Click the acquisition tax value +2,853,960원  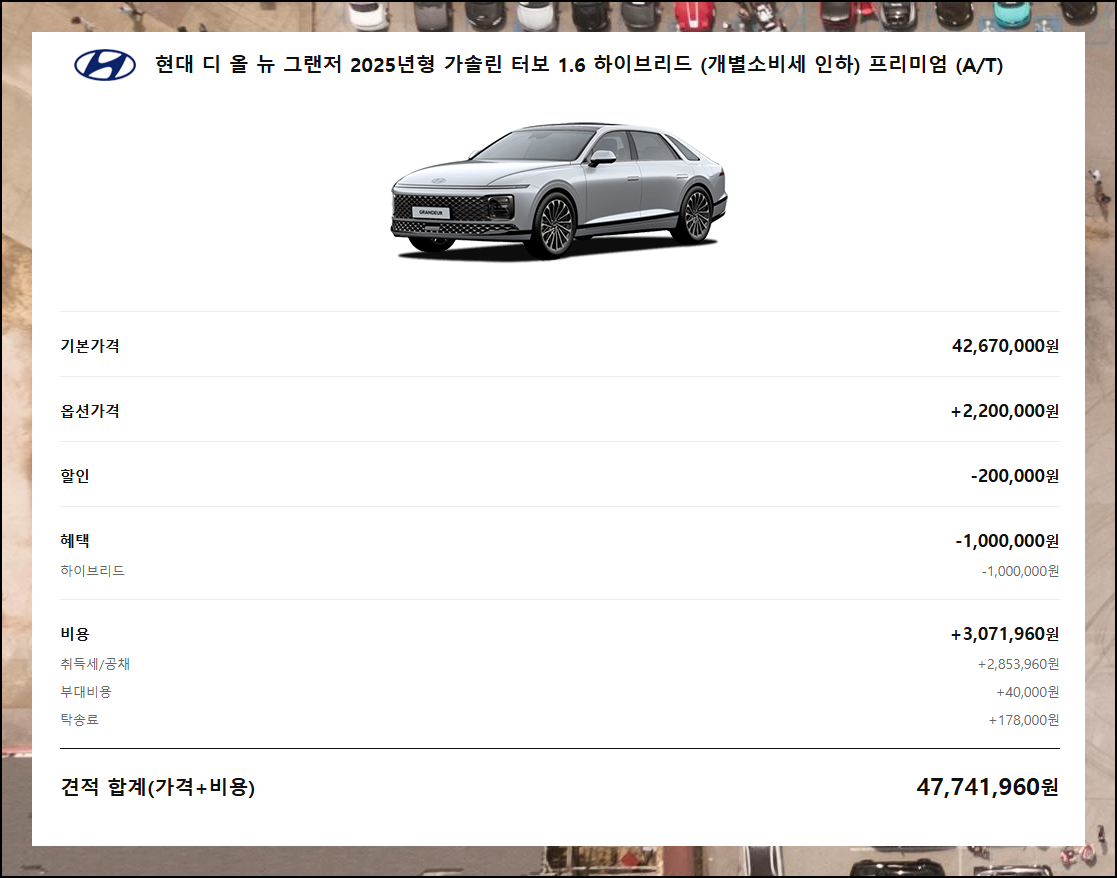pyautogui.click(x=1018, y=664)
